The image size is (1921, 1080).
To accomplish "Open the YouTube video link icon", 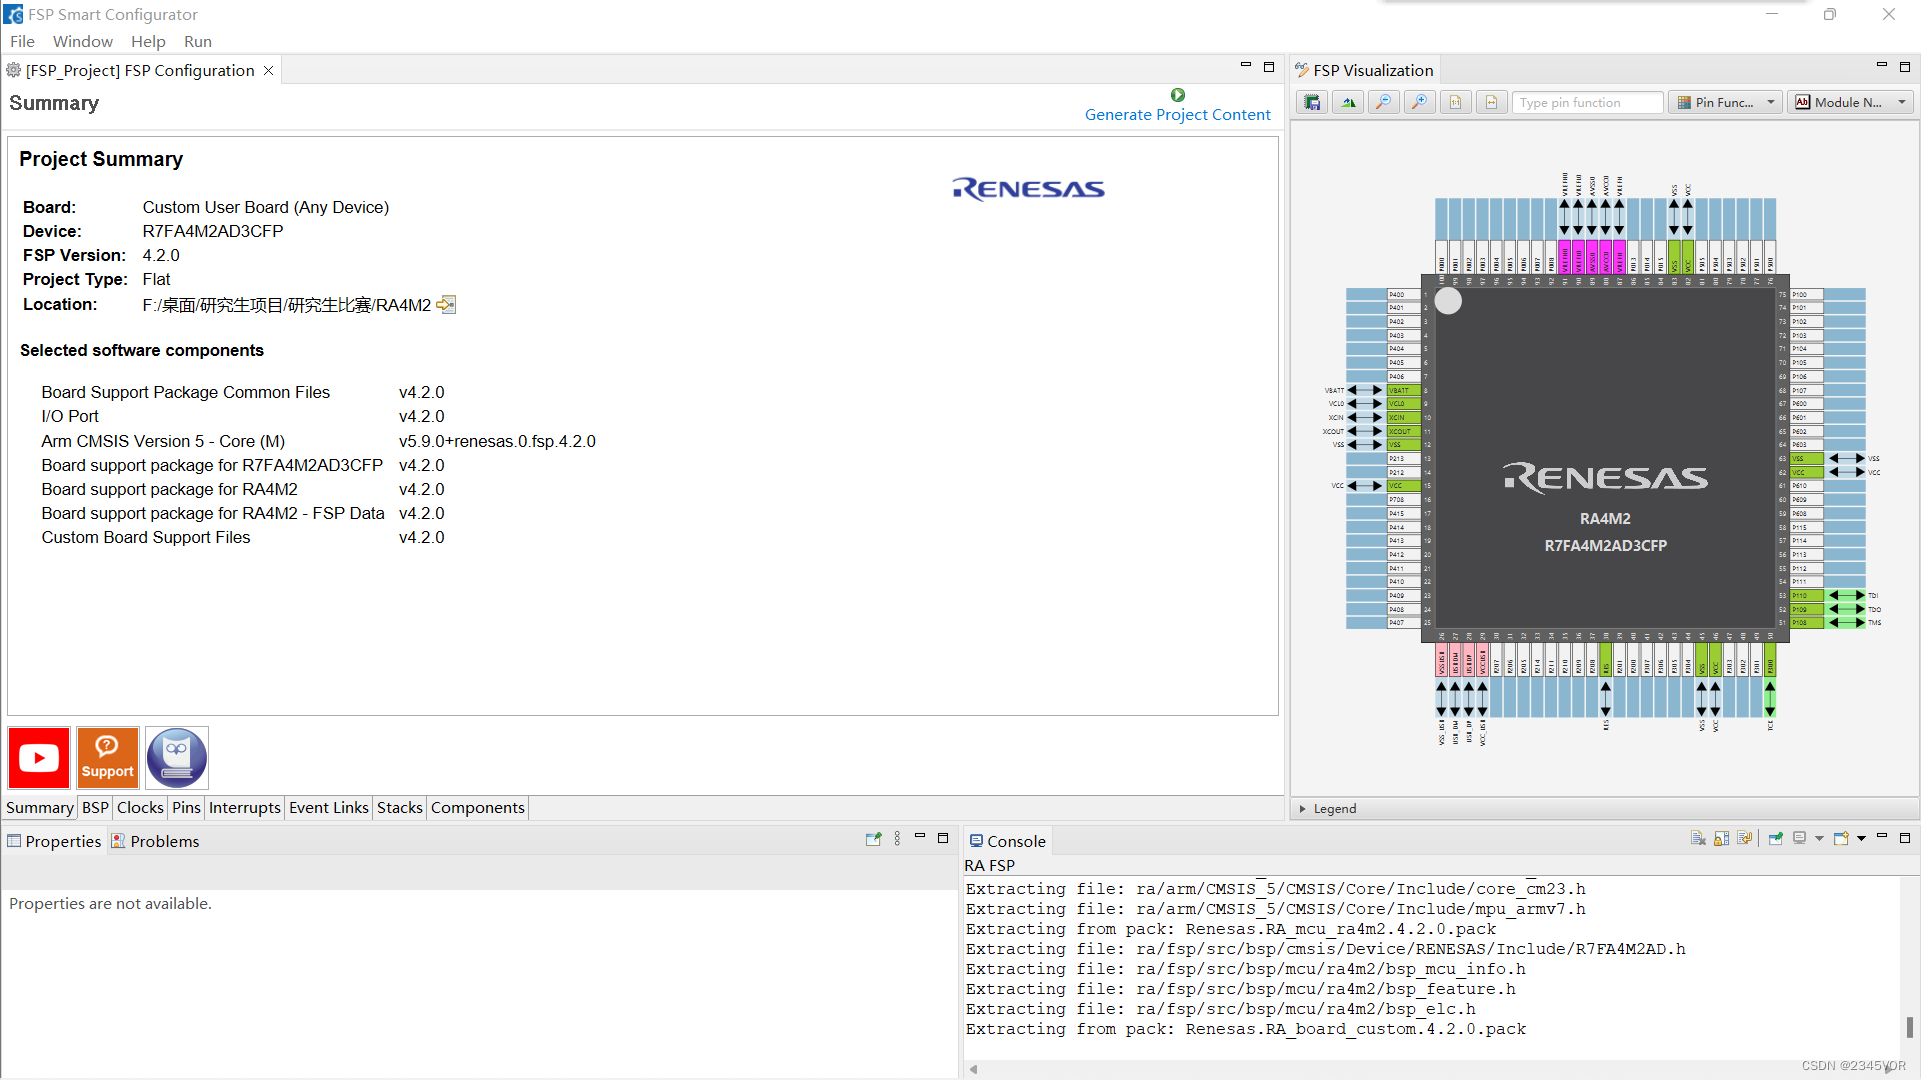I will [x=39, y=758].
